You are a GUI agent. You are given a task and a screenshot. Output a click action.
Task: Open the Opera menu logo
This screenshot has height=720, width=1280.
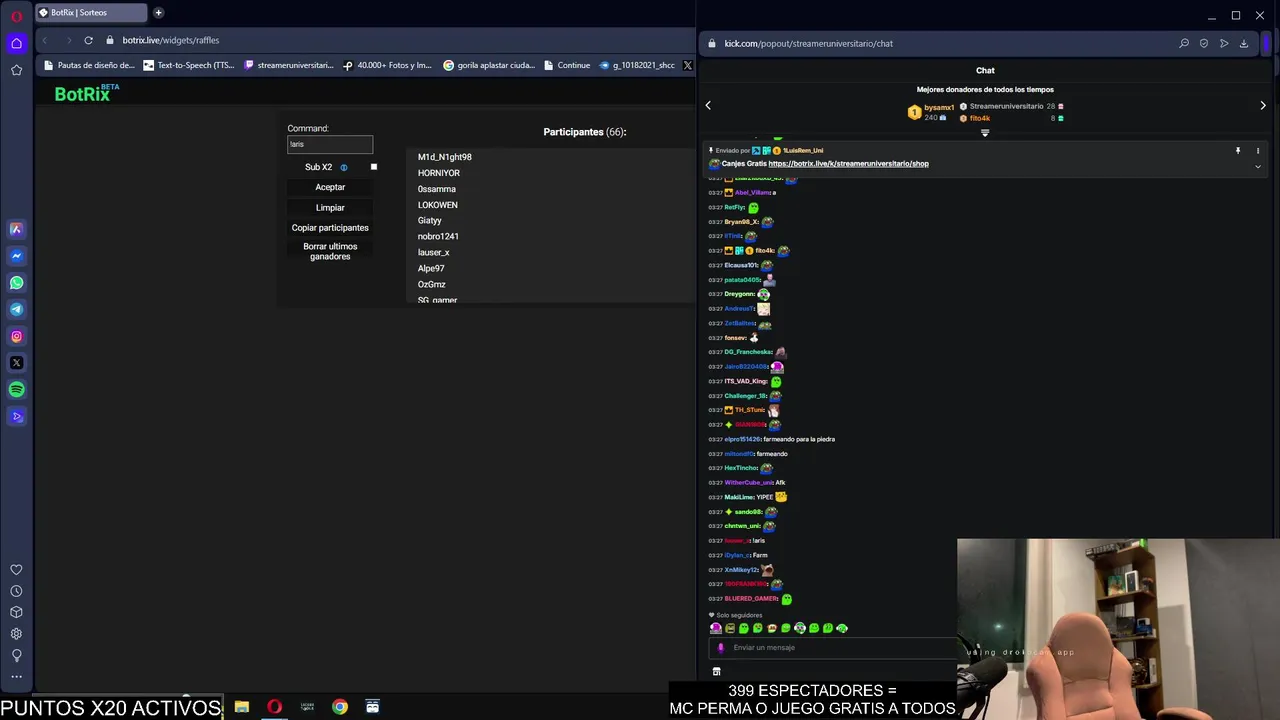(16, 16)
